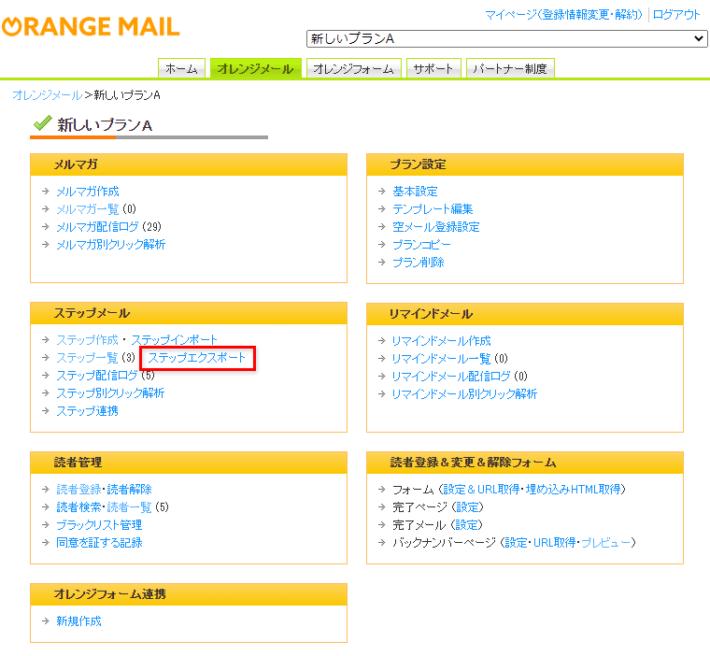Viewport: 710px width, 656px height.
Task: Click プランコピー link
Action: point(422,244)
